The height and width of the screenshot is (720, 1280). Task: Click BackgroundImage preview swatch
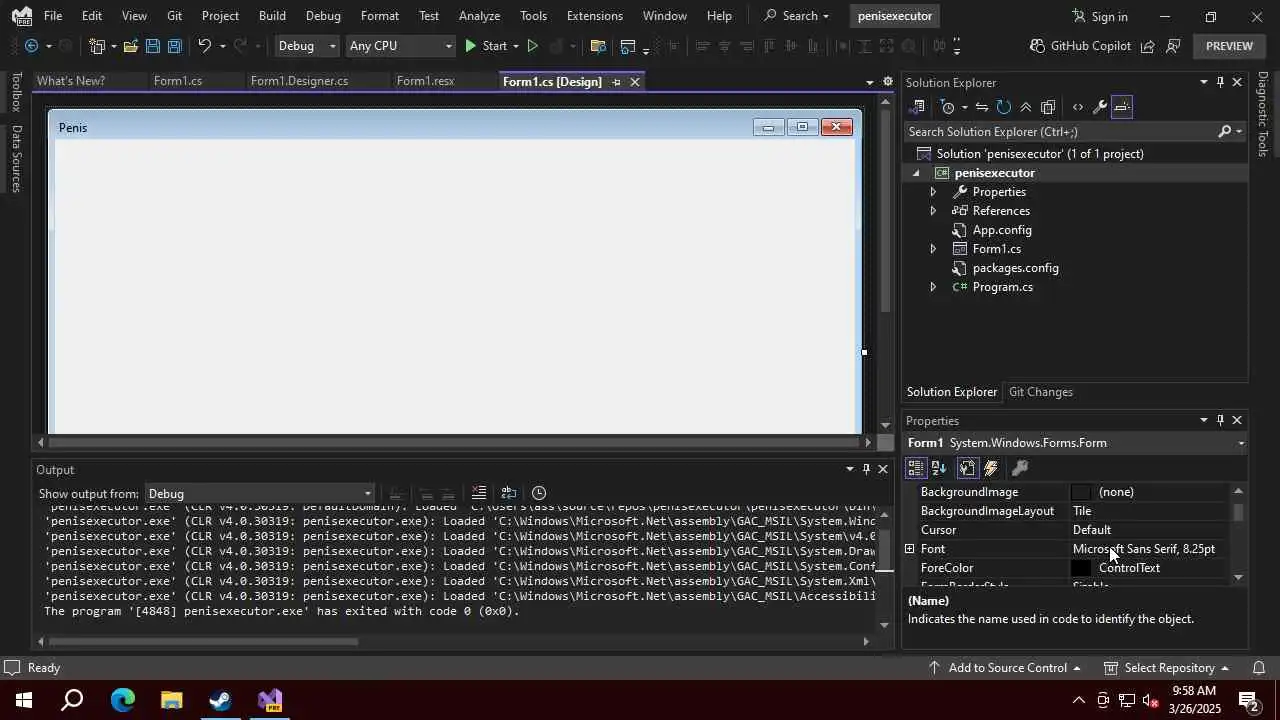[1081, 492]
